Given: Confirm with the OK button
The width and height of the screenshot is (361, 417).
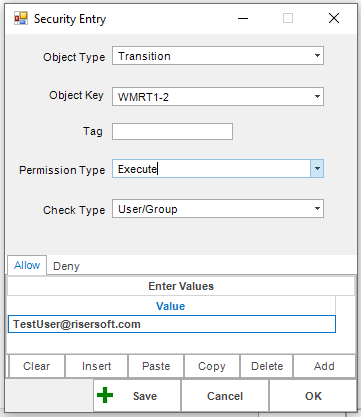Looking at the screenshot, I should (313, 396).
